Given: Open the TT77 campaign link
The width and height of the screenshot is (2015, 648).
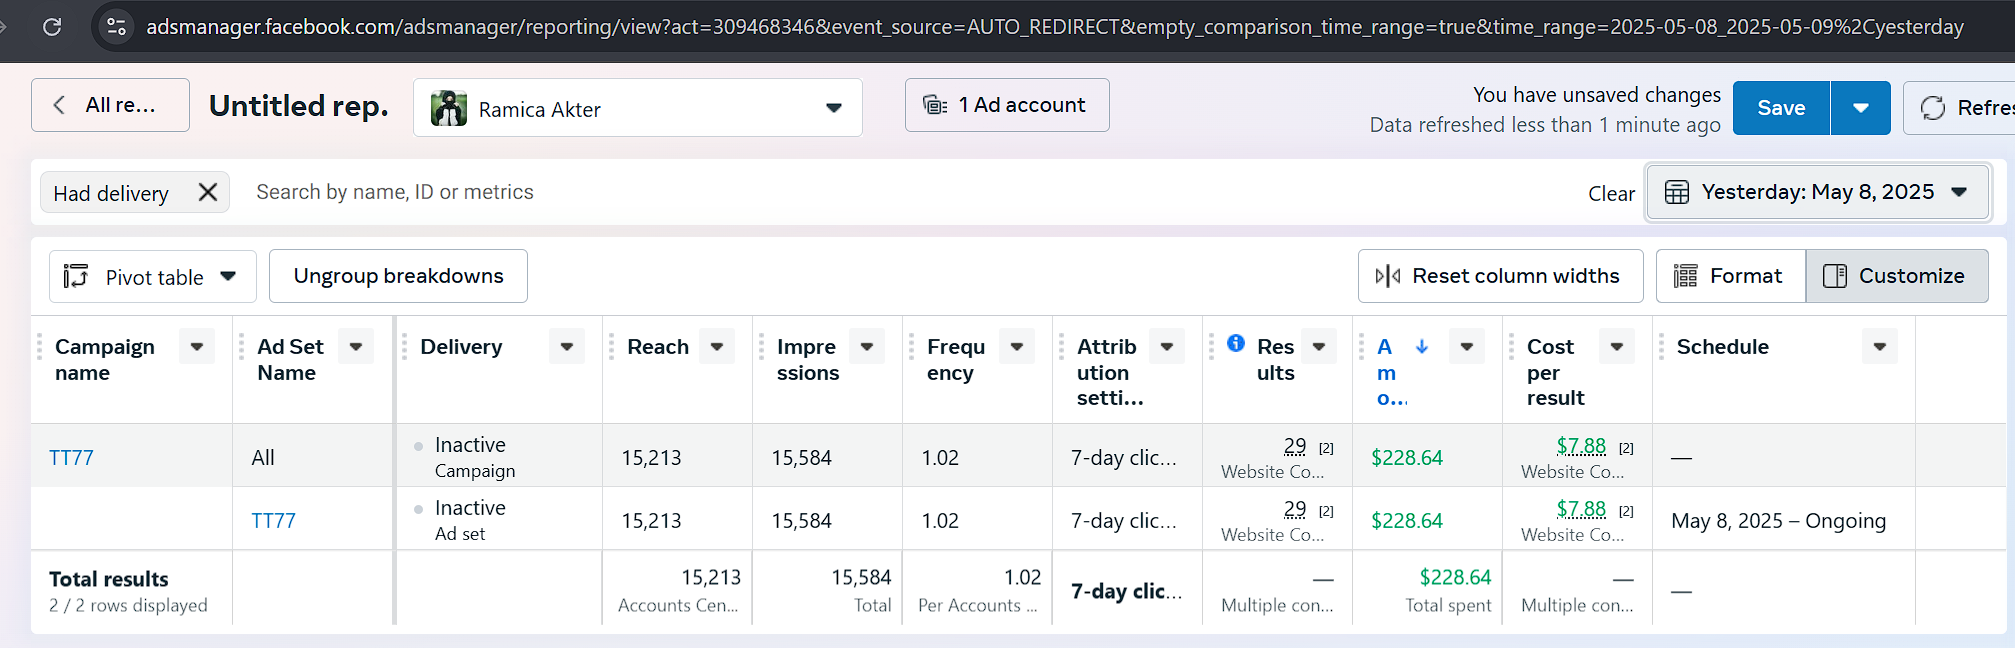Looking at the screenshot, I should [71, 458].
